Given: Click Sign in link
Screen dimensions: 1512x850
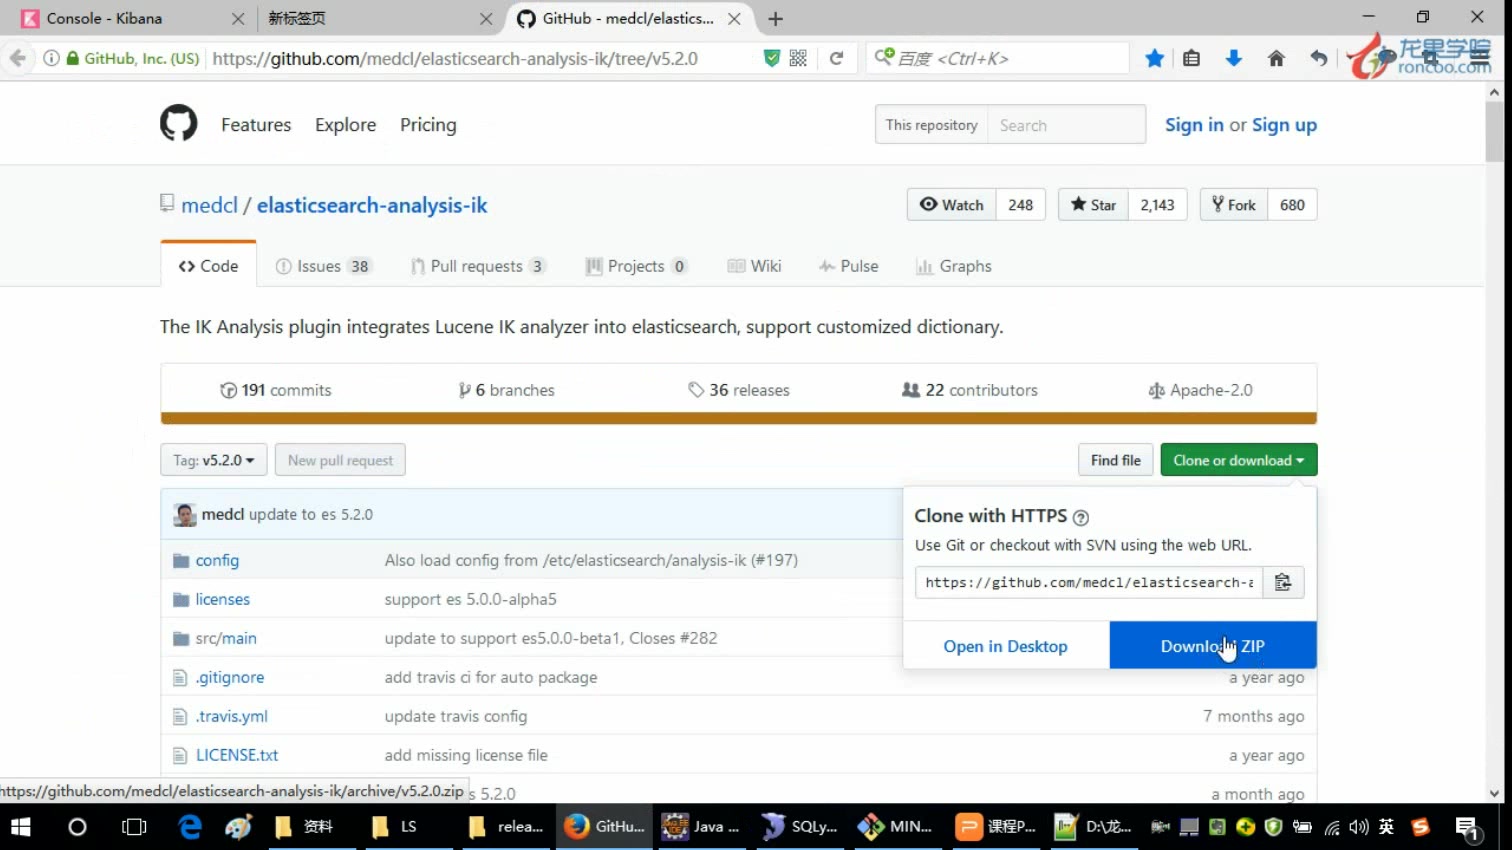Looking at the screenshot, I should coord(1194,125).
